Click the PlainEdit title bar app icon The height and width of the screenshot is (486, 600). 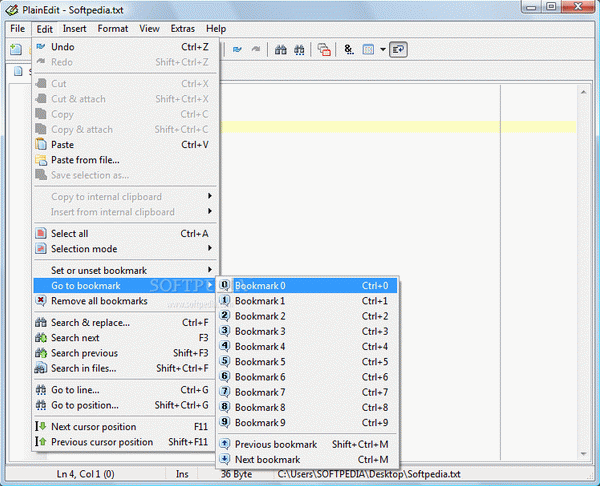pos(12,10)
